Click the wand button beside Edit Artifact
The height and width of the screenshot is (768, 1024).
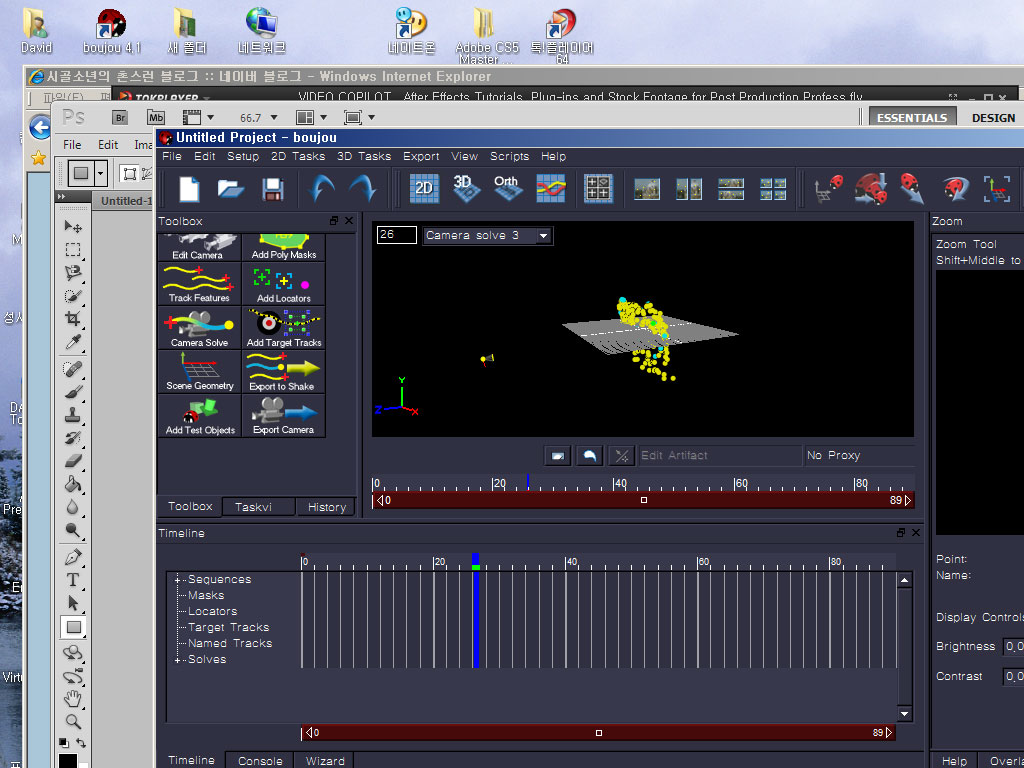621,456
